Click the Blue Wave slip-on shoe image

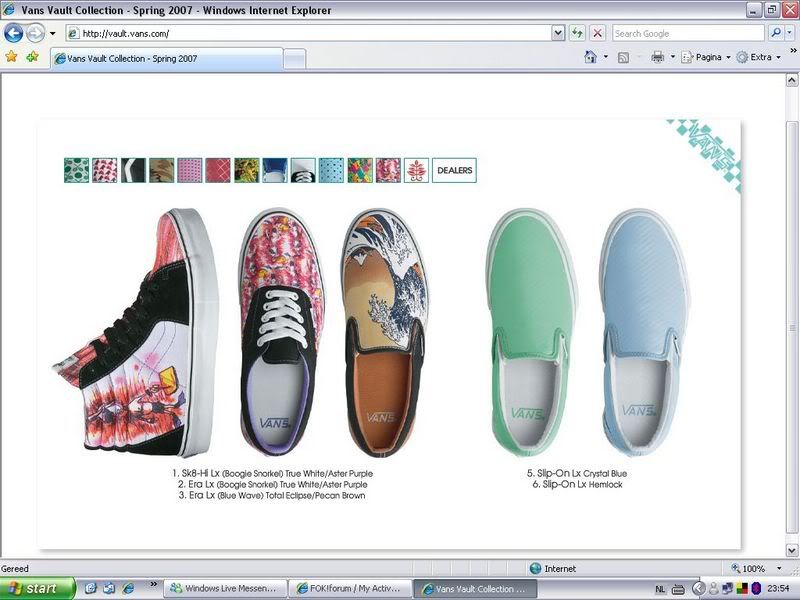[385, 333]
